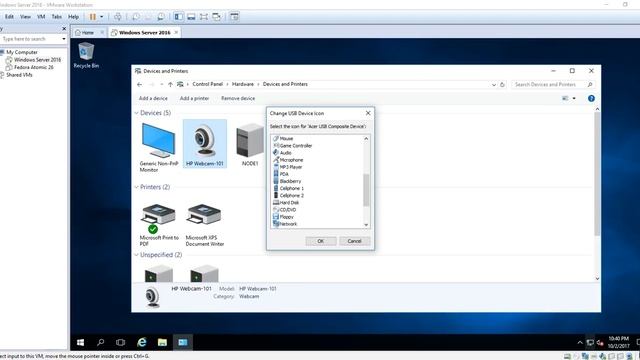Open the dropdown arrow next to the pause icon

coord(102,17)
